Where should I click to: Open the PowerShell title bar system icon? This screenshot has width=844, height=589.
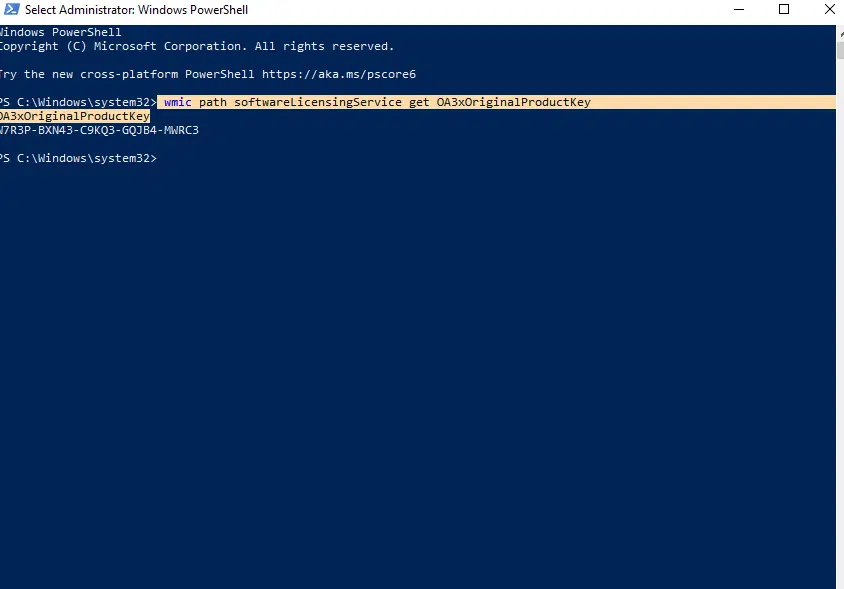[x=10, y=10]
